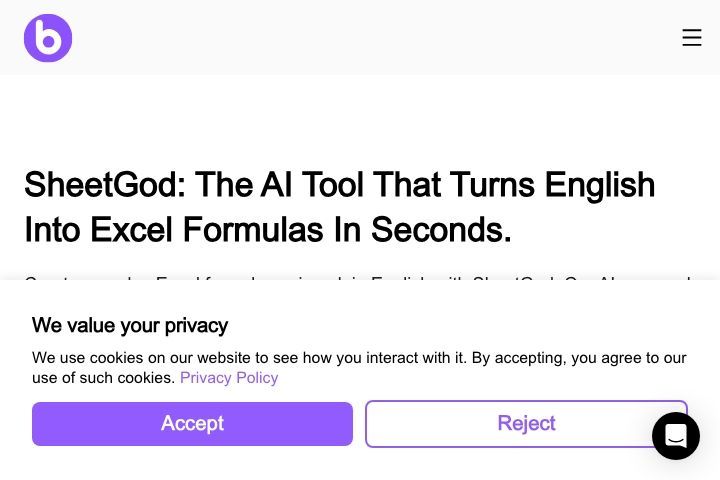
Task: Click the phrase "Turns English" in heading
Action: coord(552,185)
